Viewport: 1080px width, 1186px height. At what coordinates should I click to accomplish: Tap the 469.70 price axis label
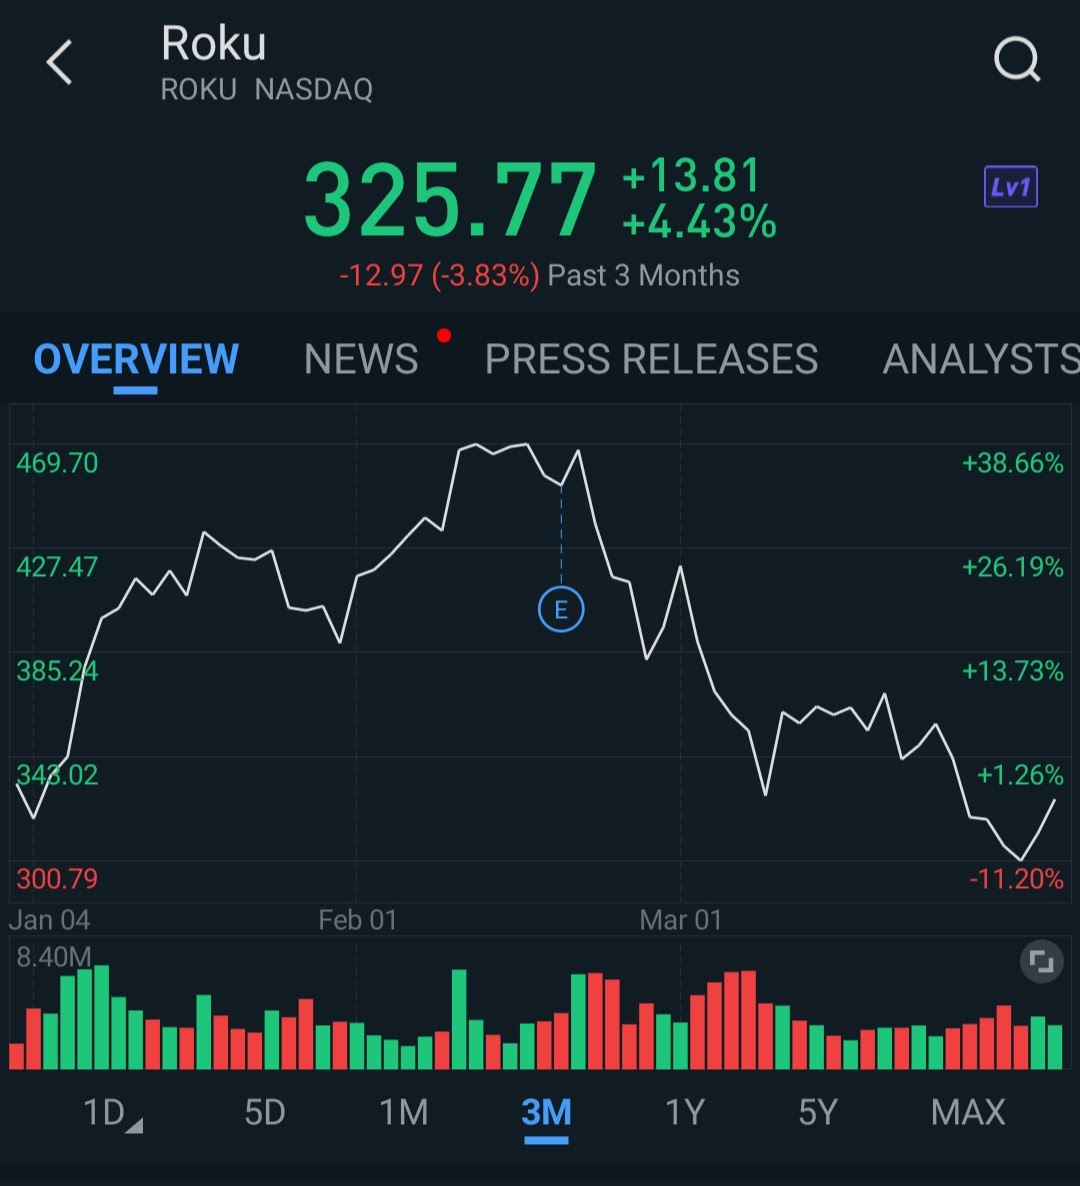tap(57, 463)
